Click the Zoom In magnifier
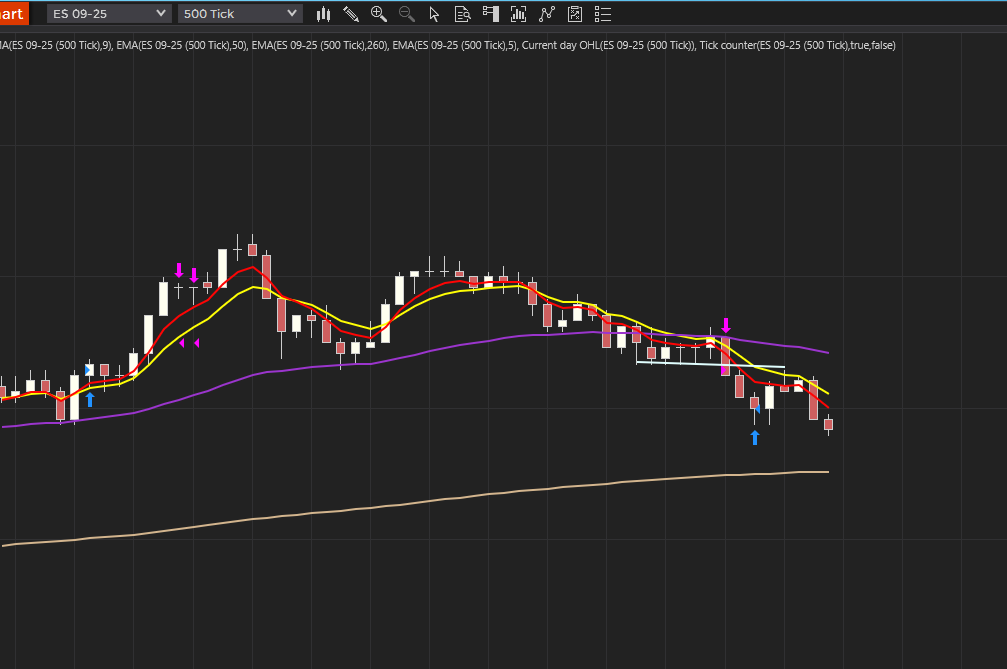Viewport: 1007px width, 669px height. 378,14
